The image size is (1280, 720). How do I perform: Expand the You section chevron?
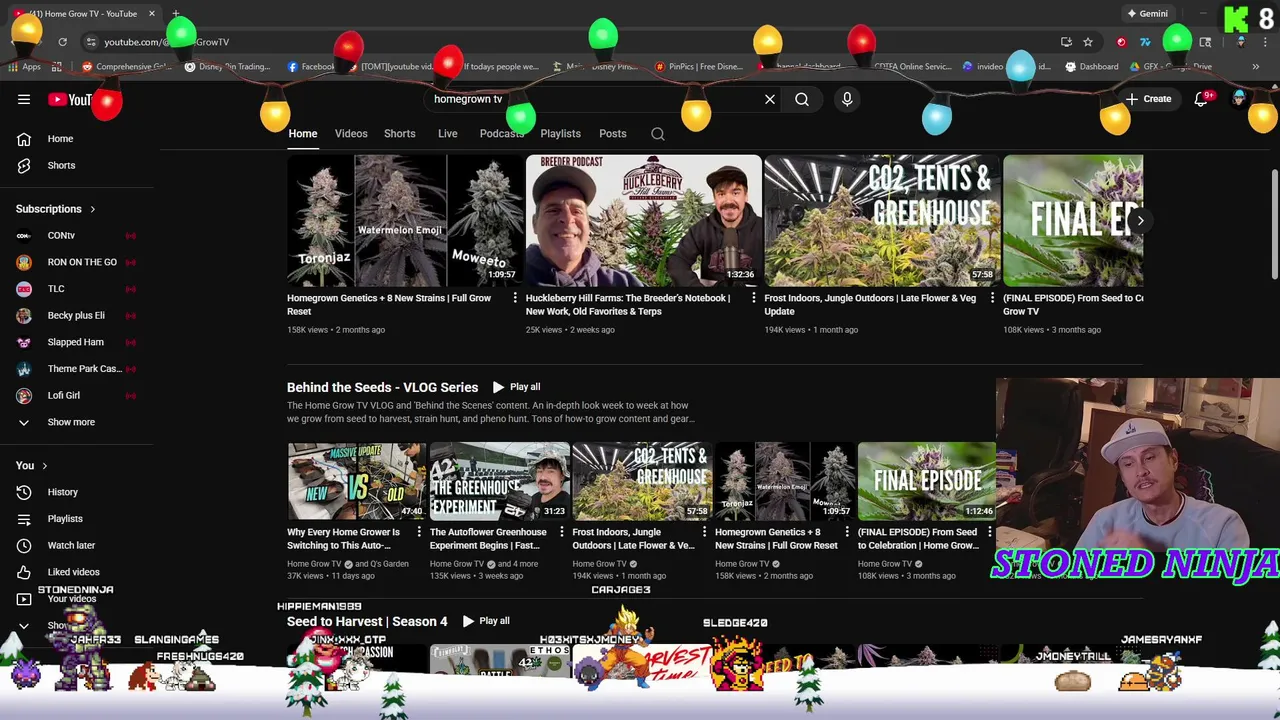coord(44,466)
